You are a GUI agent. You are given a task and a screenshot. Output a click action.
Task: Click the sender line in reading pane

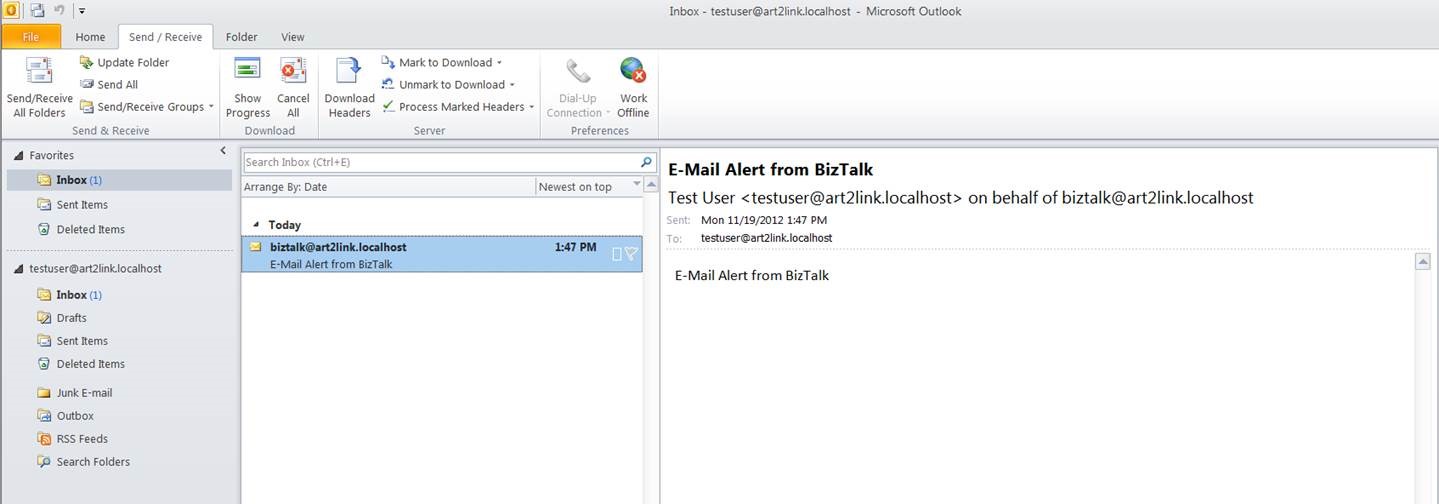(x=960, y=198)
